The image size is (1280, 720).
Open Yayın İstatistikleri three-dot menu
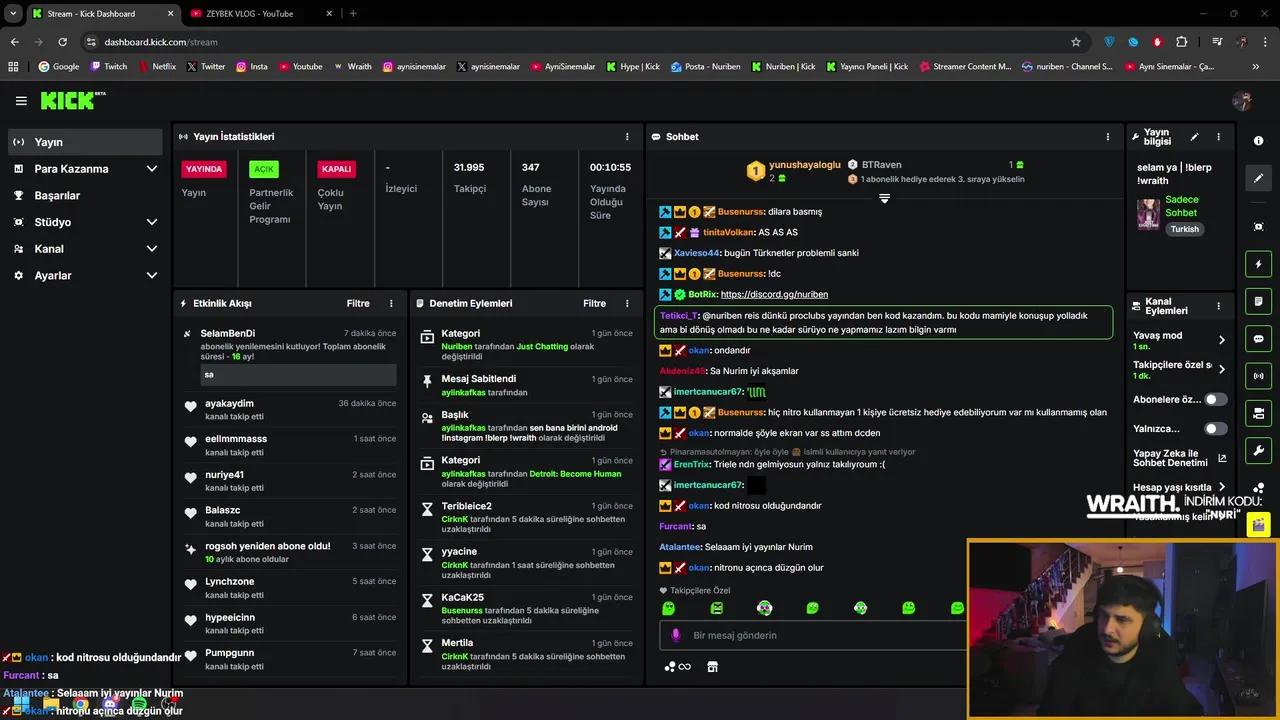[627, 137]
